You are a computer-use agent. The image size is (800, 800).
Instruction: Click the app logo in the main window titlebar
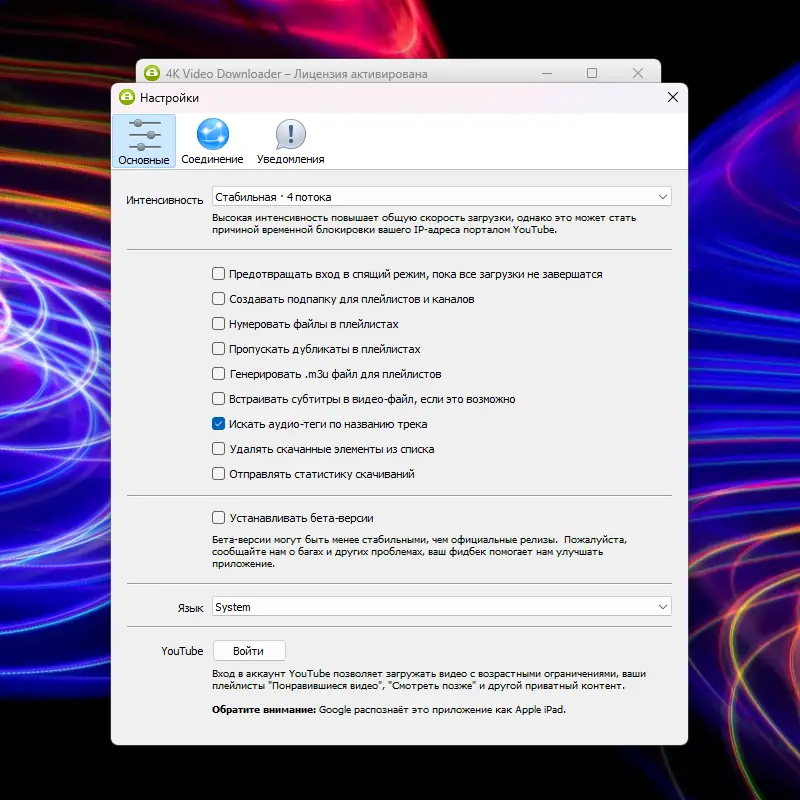tap(151, 73)
